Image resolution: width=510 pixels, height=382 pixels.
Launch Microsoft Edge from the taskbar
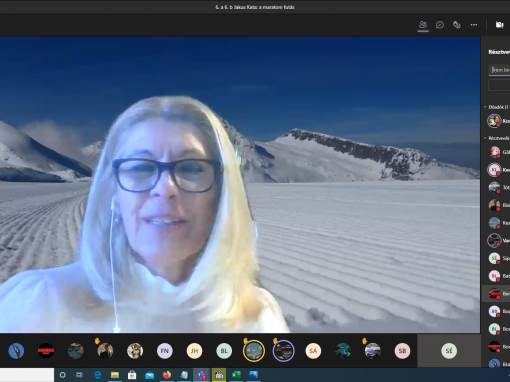coord(97,375)
